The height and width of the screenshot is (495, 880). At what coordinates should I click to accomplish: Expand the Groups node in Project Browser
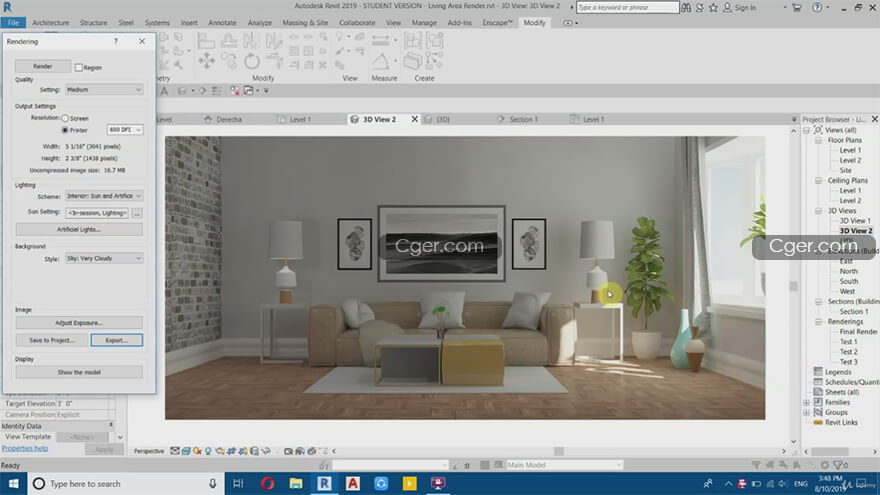[806, 412]
